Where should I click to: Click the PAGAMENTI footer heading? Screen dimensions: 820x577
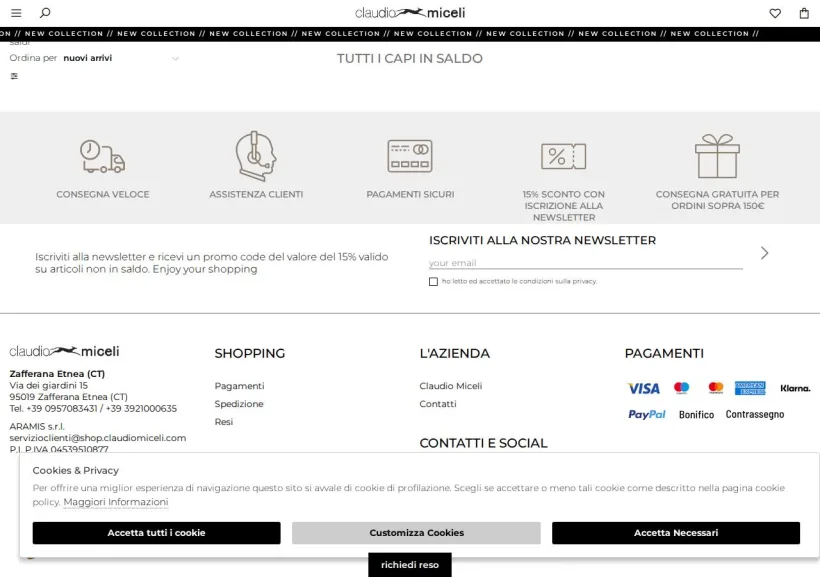pos(664,354)
